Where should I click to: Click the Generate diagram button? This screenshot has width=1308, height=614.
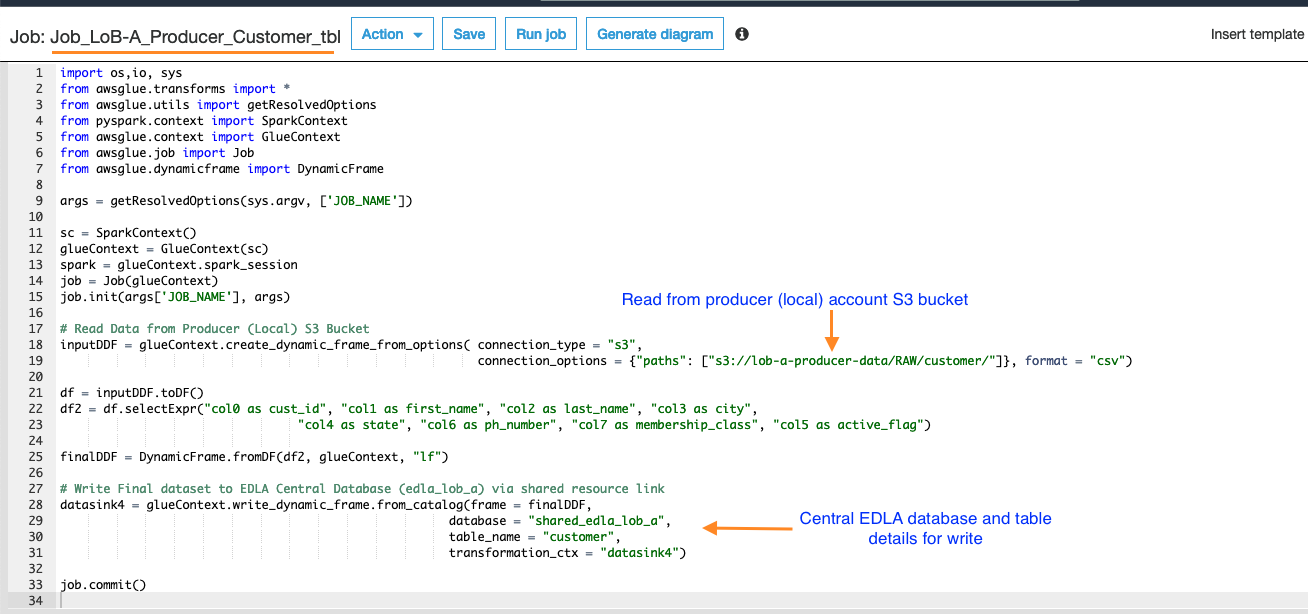655,34
